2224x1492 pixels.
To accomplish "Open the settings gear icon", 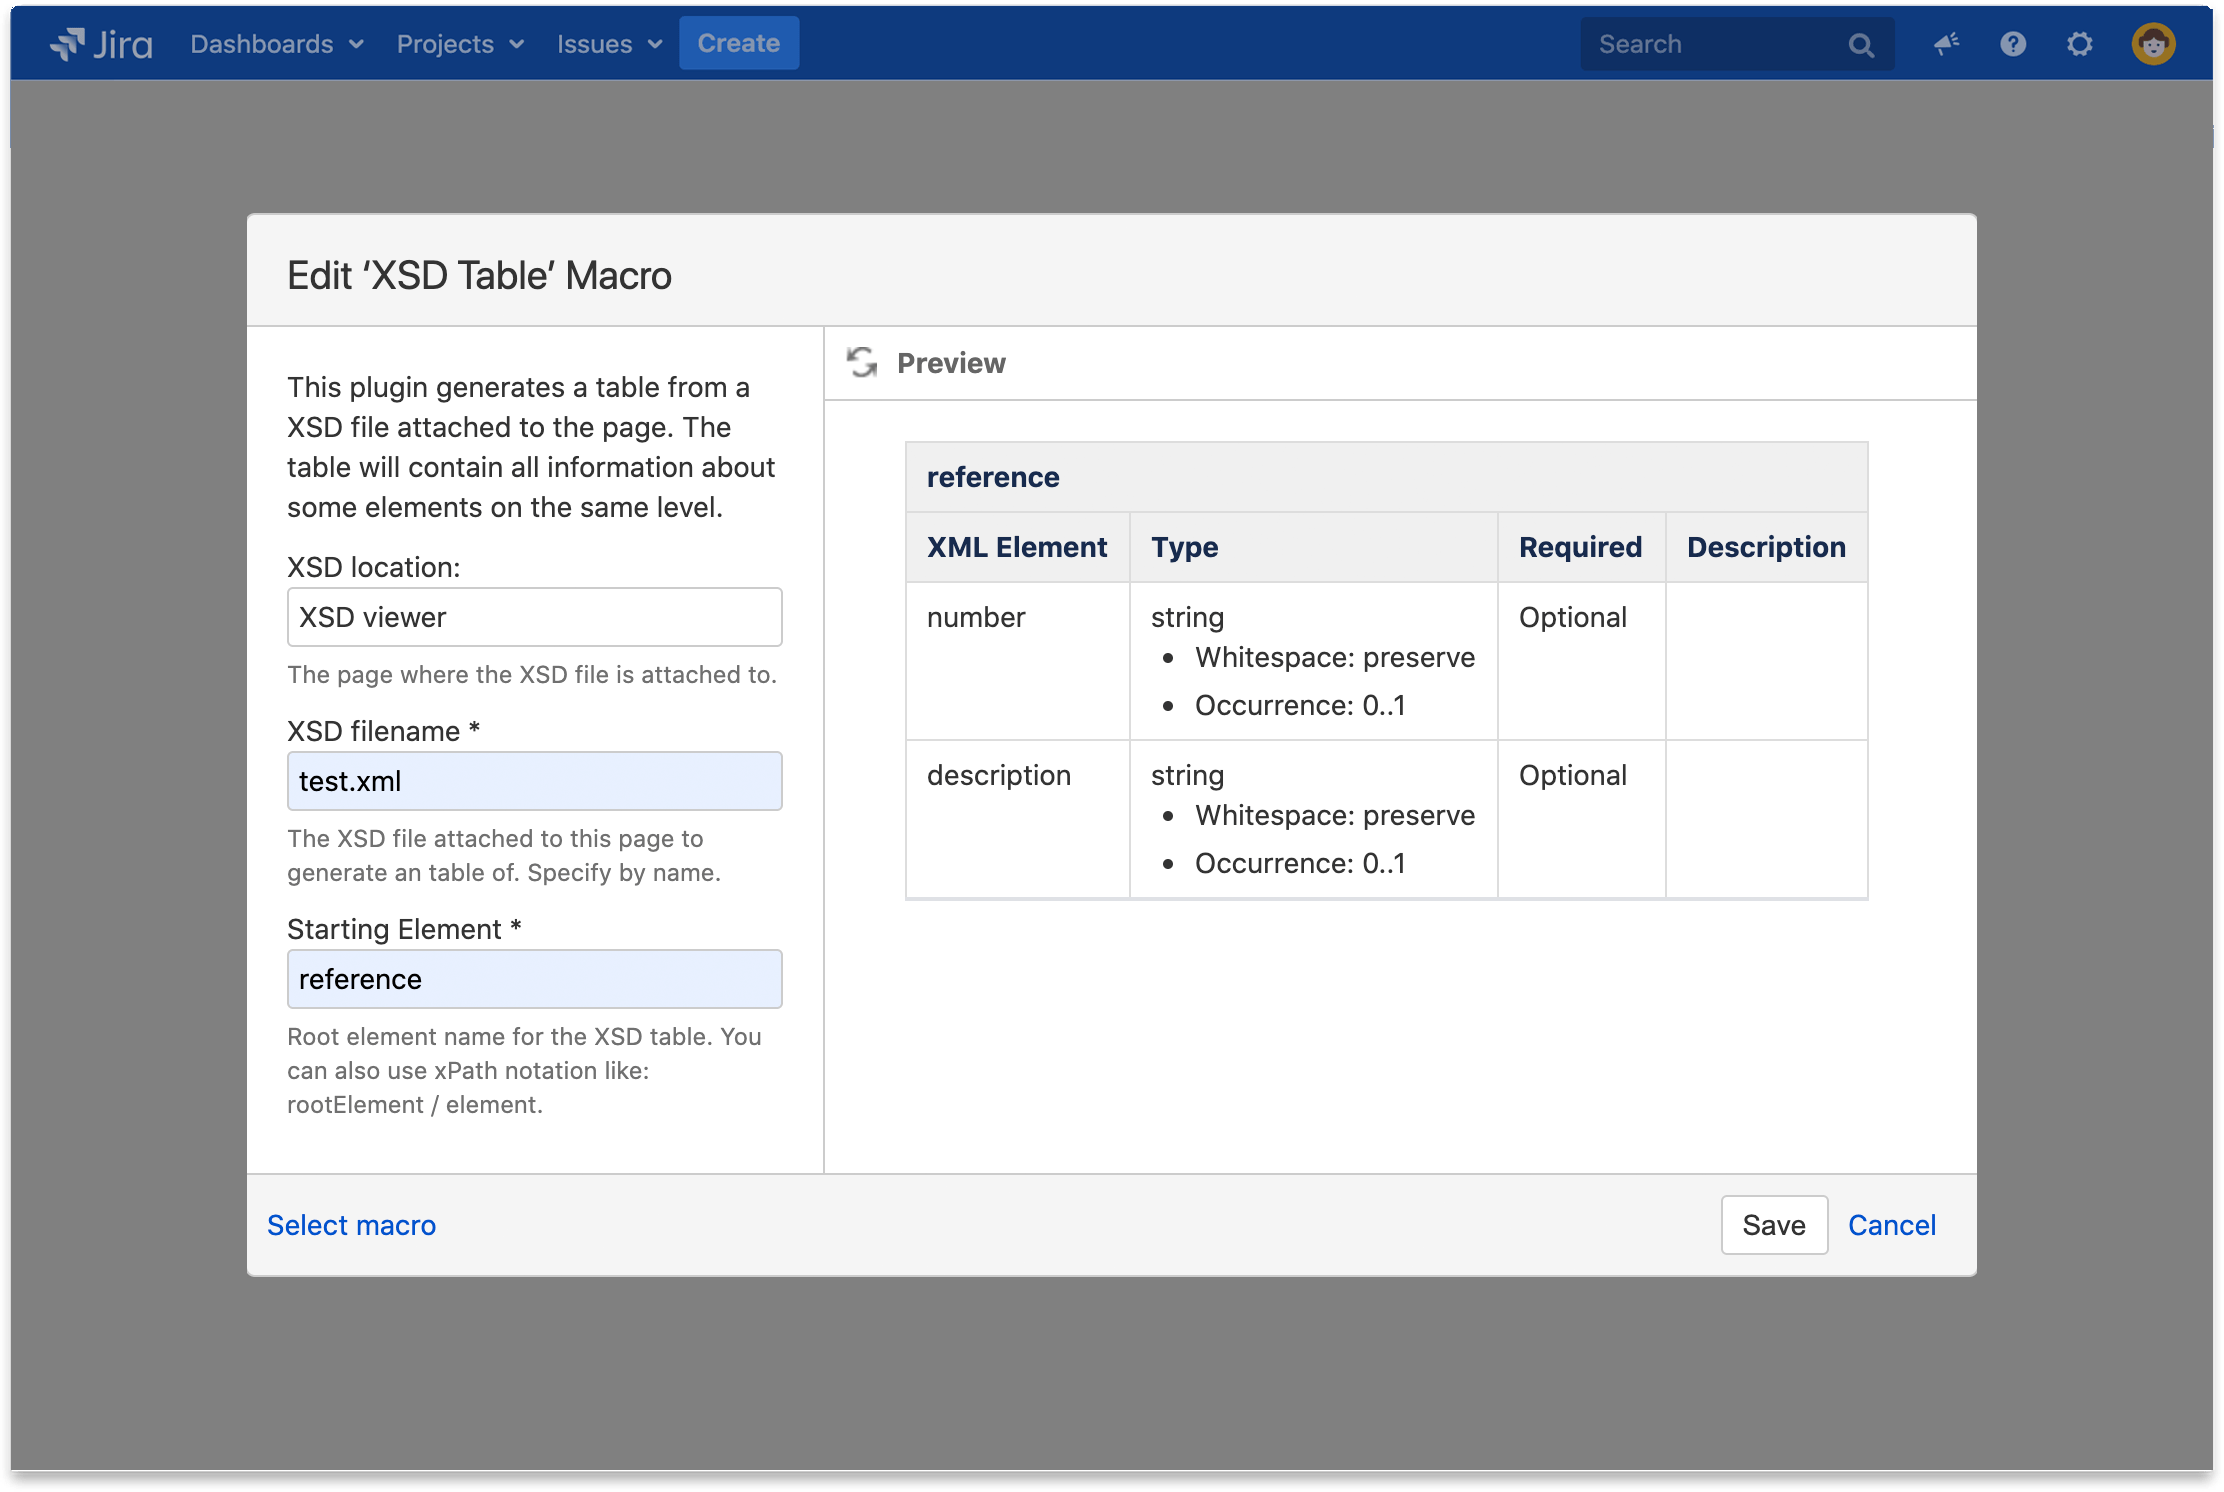I will click(2080, 44).
